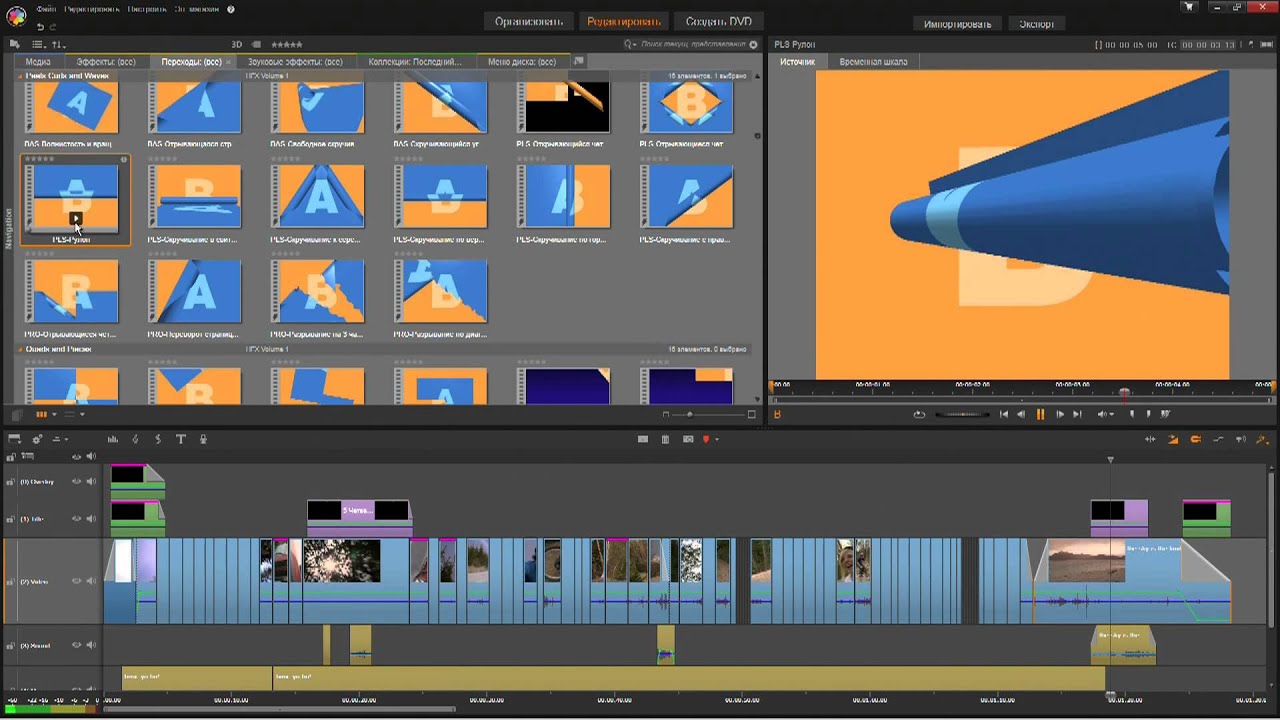Click the Редактировать button

pyautogui.click(x=624, y=21)
